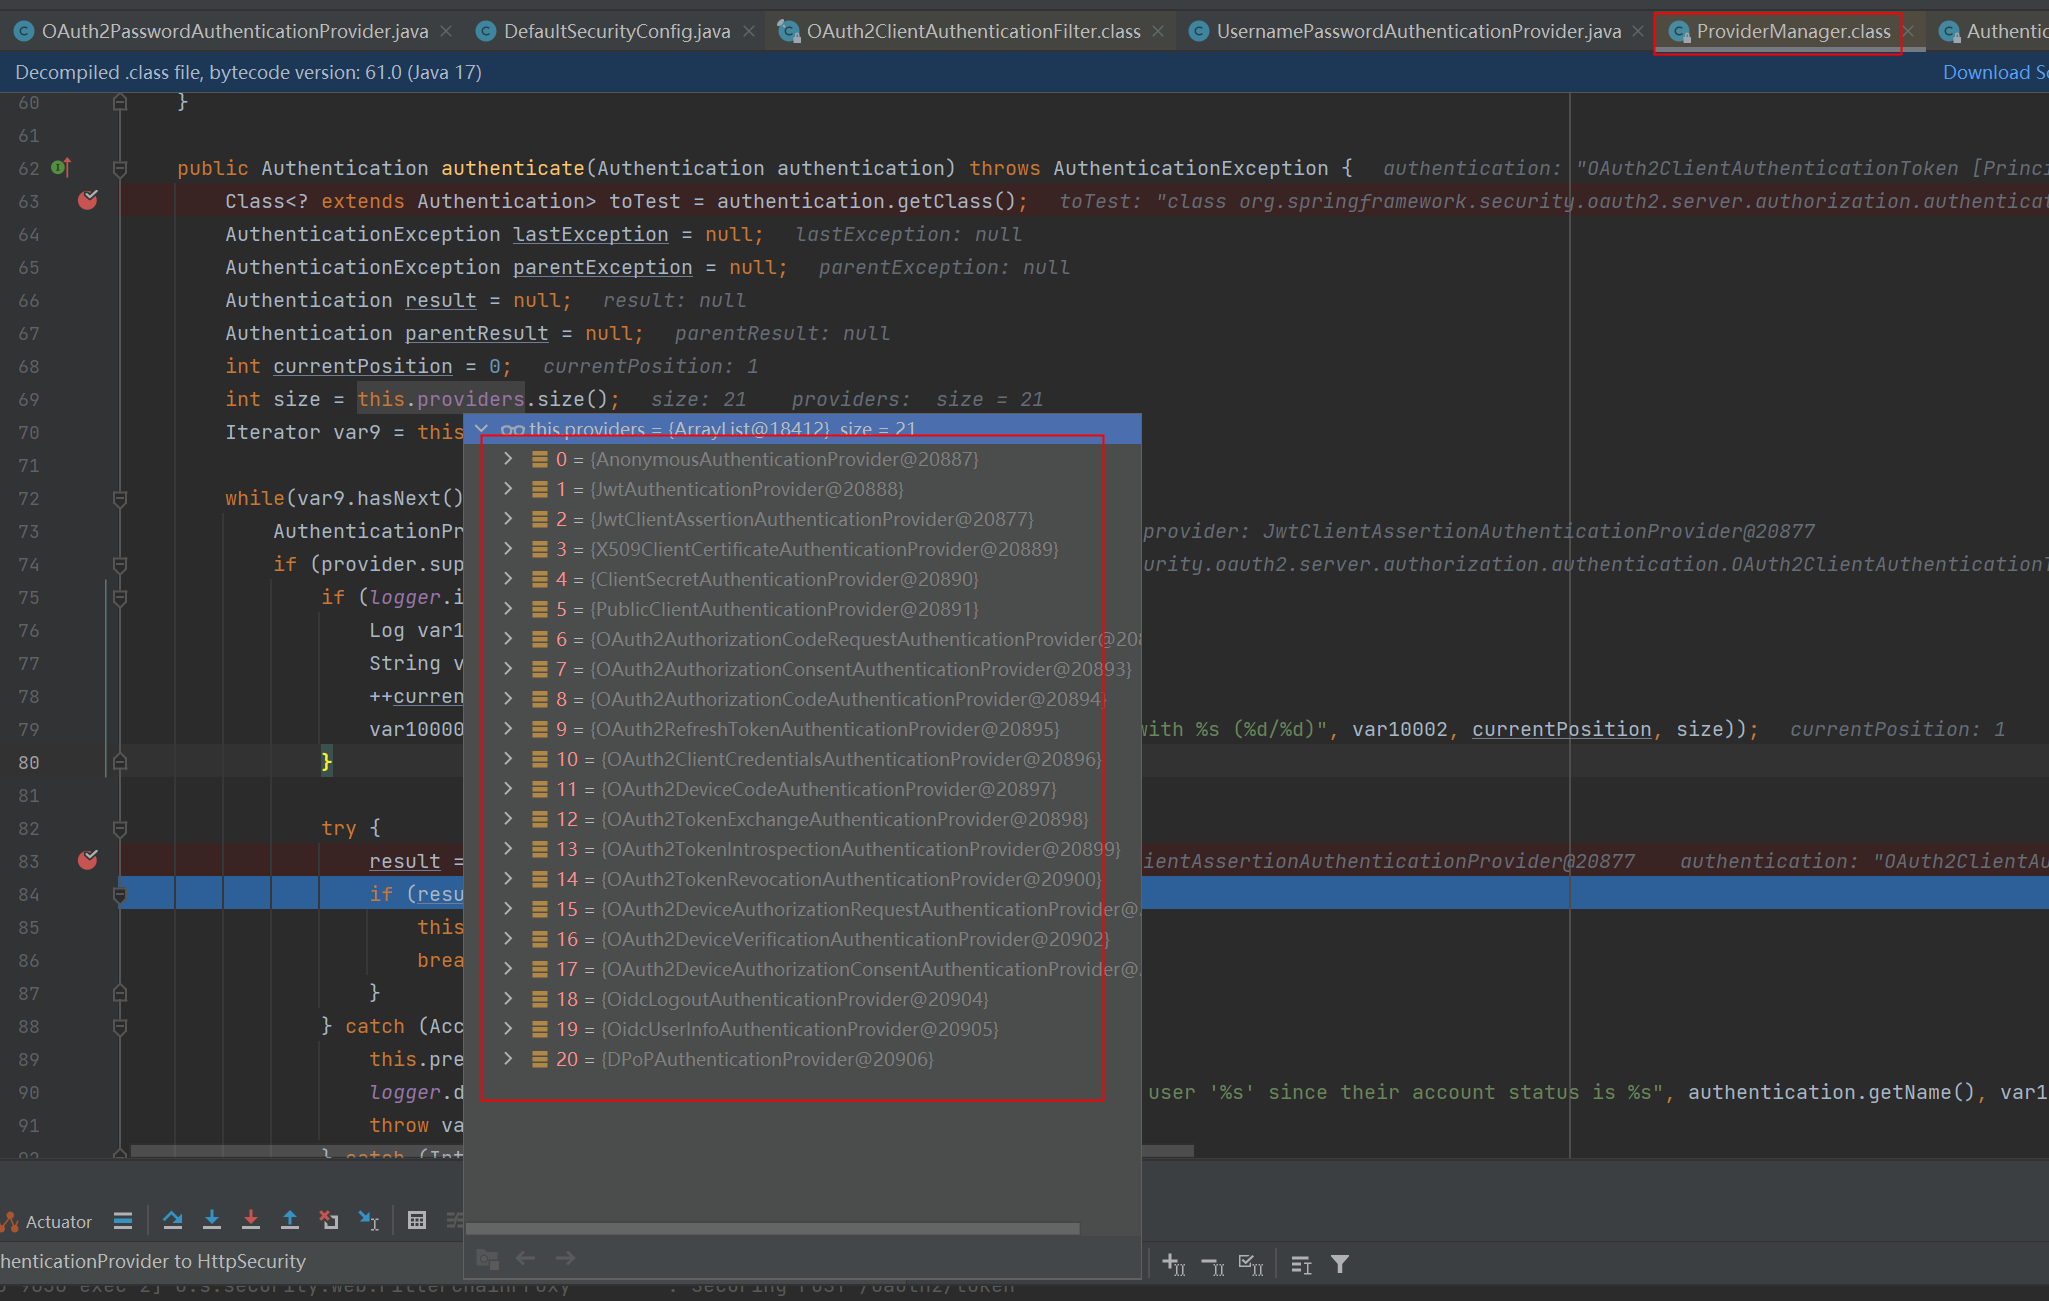Viewport: 2049px width, 1301px height.
Task: Click the Force Step Into red arrow icon
Action: (251, 1220)
